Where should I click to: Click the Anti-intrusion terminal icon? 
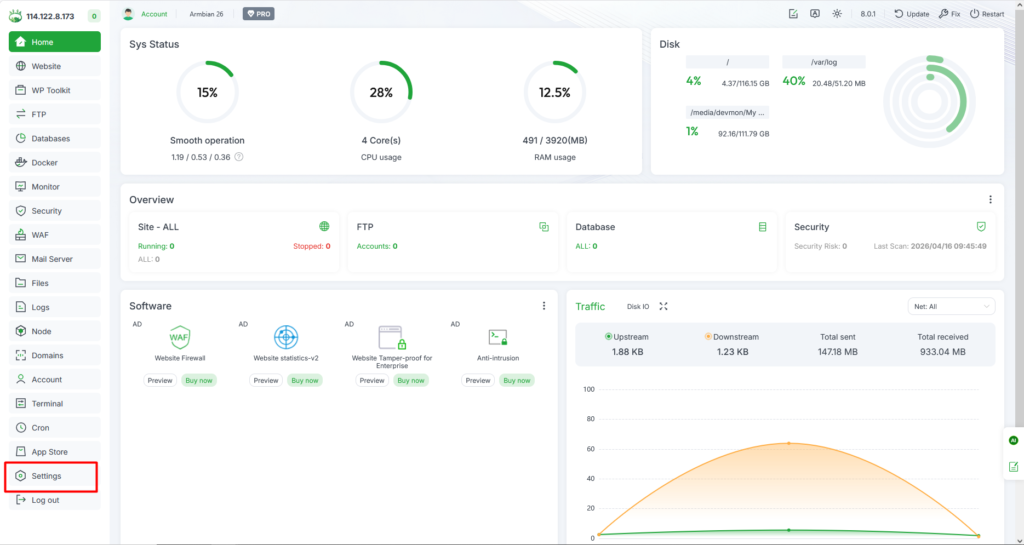pyautogui.click(x=498, y=337)
